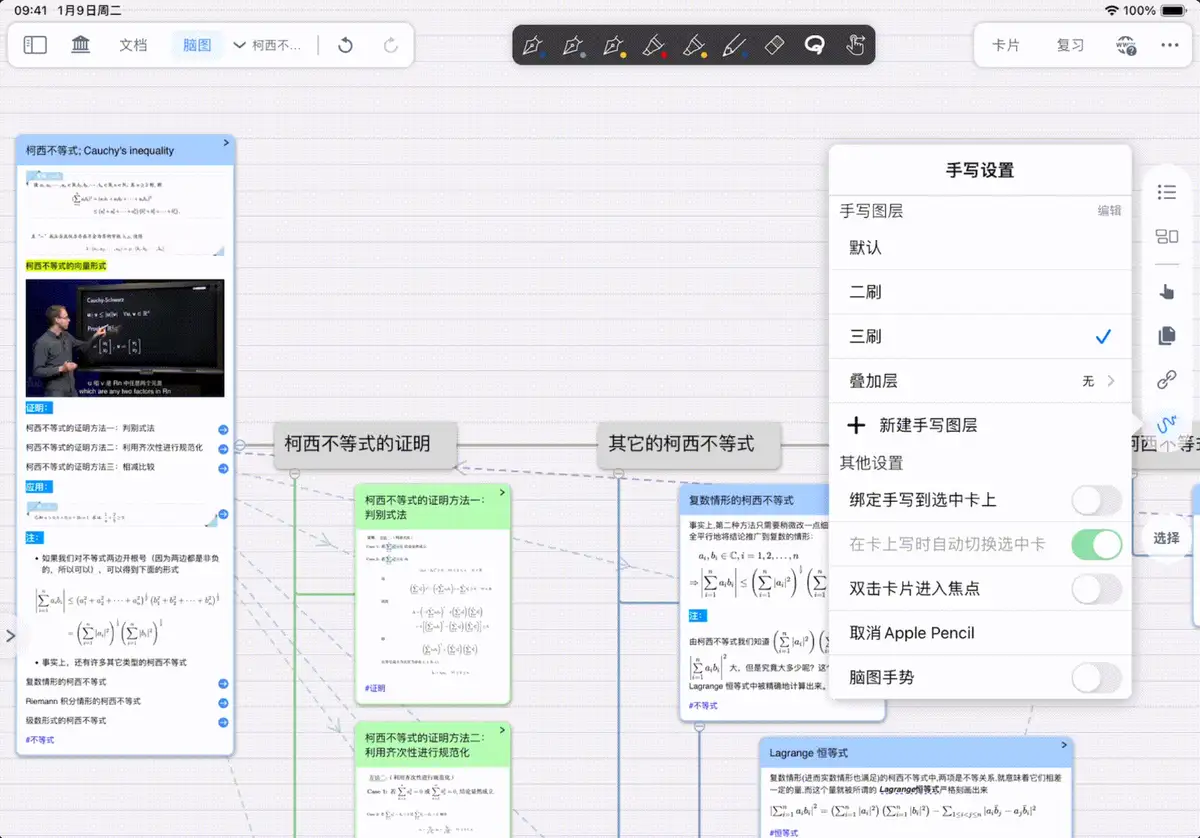Pick the blue pencil tool
This screenshot has height=838, width=1200.
click(734, 45)
